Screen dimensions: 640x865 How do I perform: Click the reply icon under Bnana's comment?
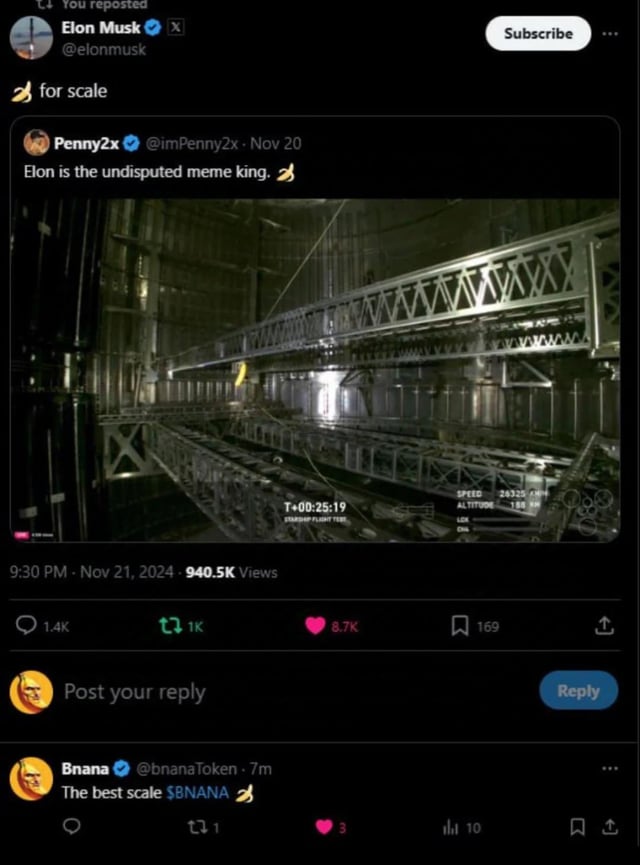click(x=71, y=827)
